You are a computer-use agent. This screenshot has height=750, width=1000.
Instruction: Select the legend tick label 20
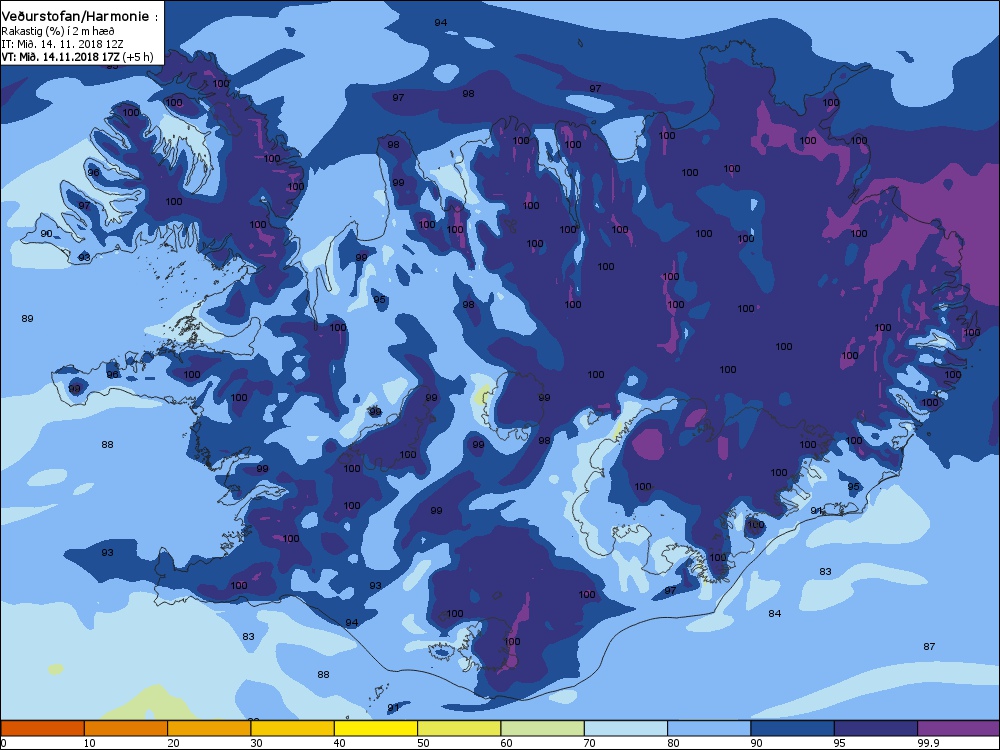click(x=173, y=743)
